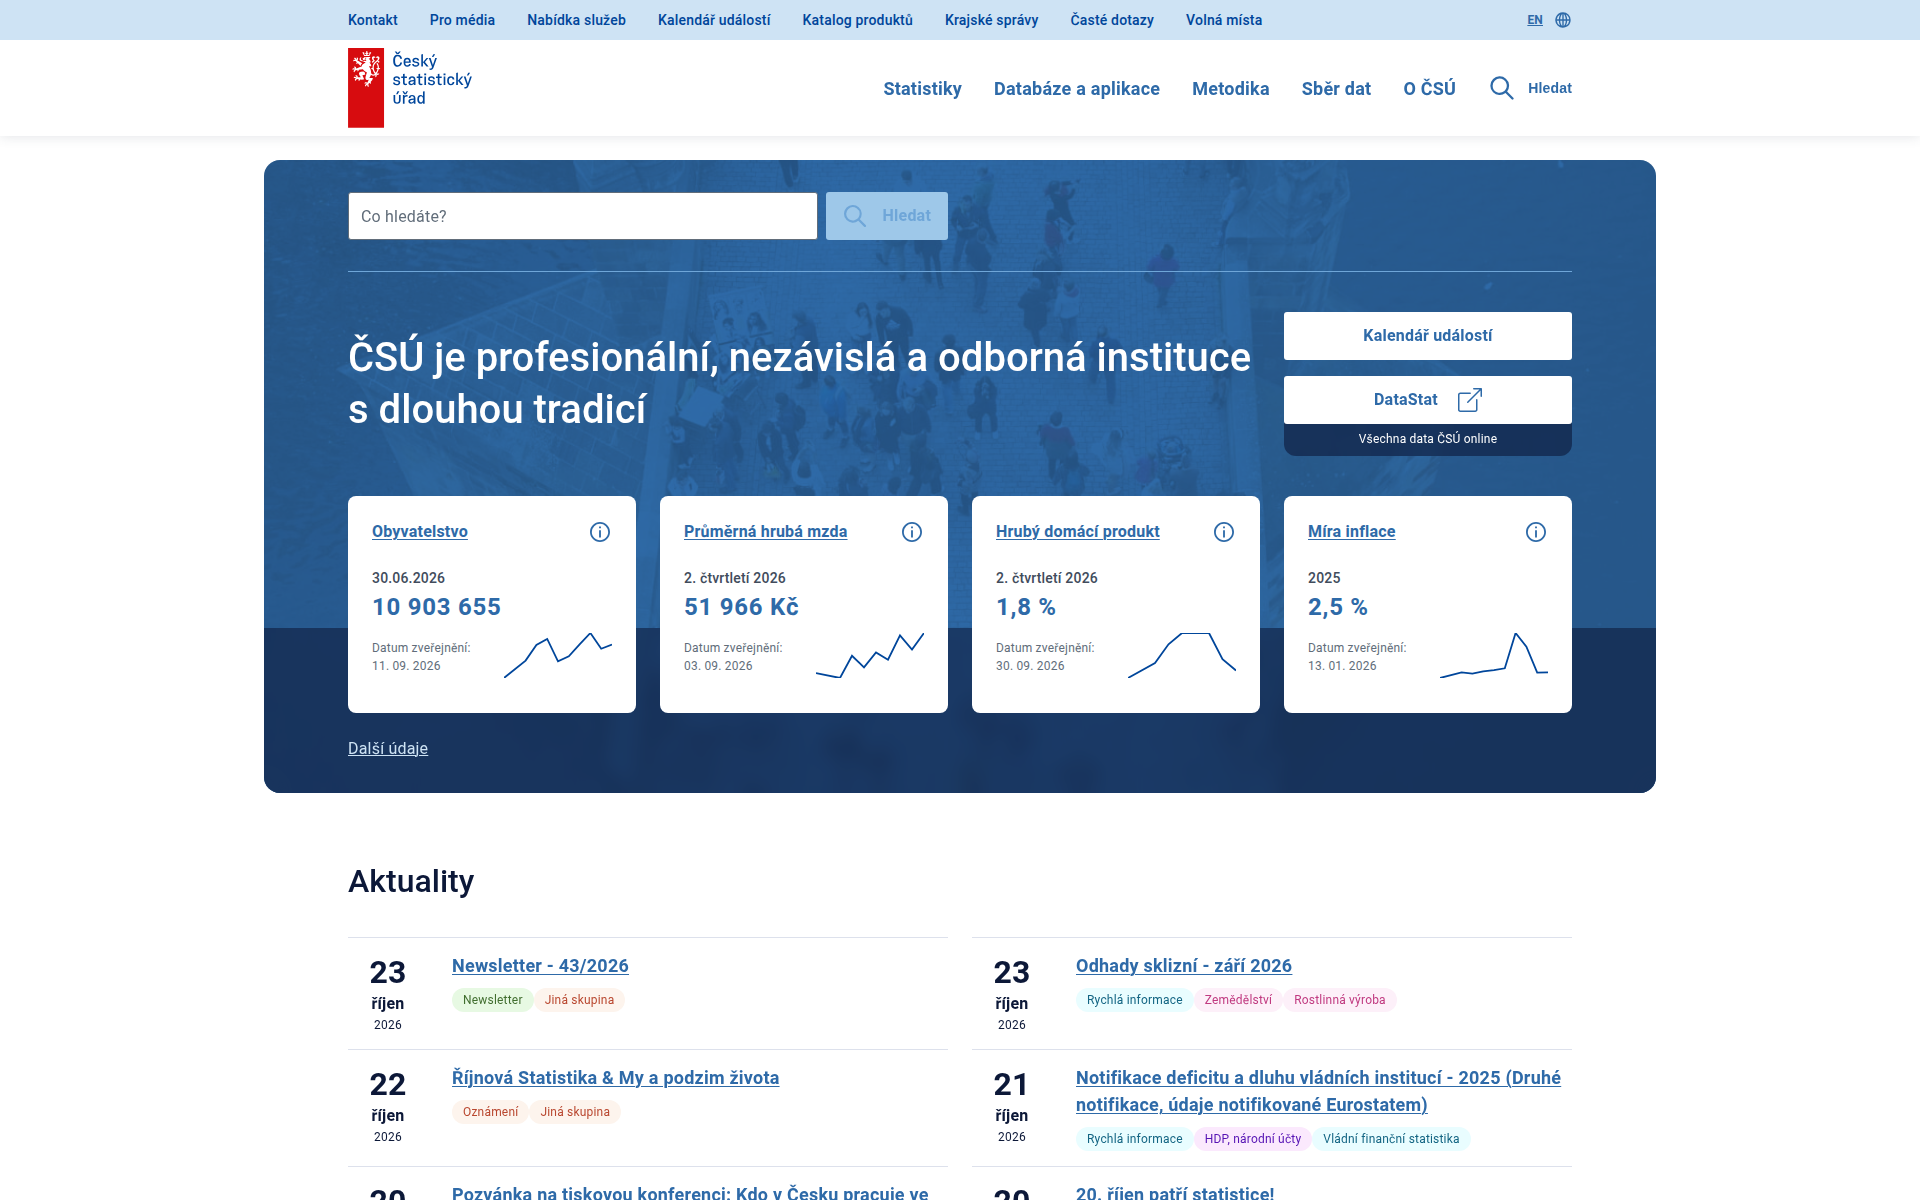This screenshot has height=1200, width=1920.
Task: Open the Metodika menu
Action: (x=1230, y=88)
